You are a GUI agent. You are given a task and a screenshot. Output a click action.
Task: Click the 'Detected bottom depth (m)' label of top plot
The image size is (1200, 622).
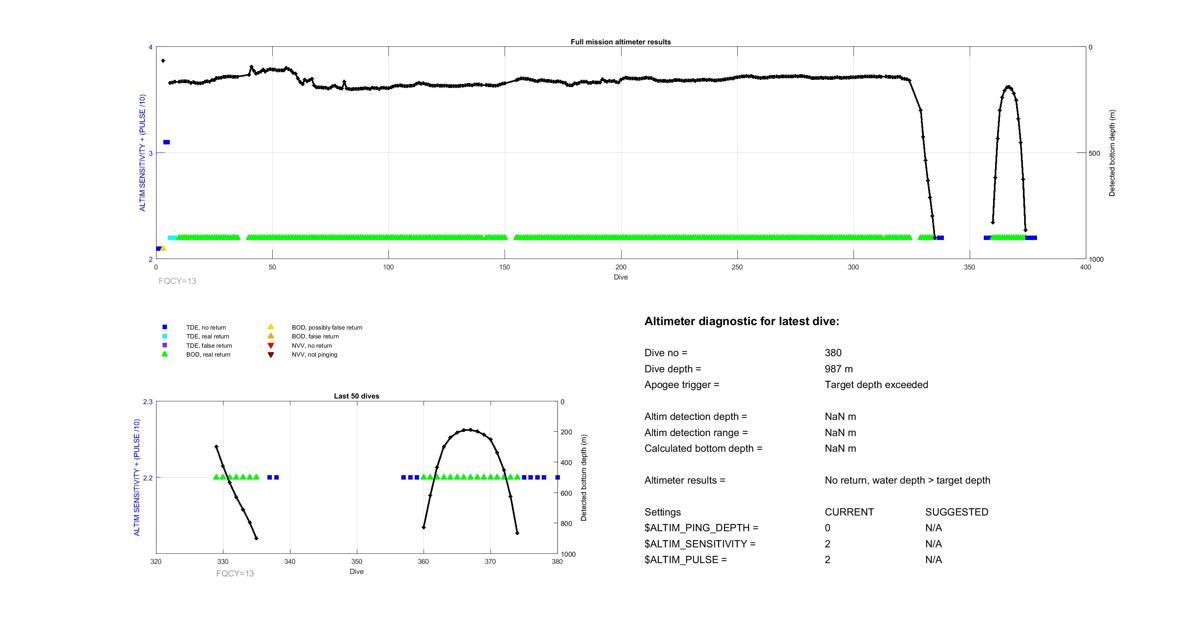coord(1112,153)
